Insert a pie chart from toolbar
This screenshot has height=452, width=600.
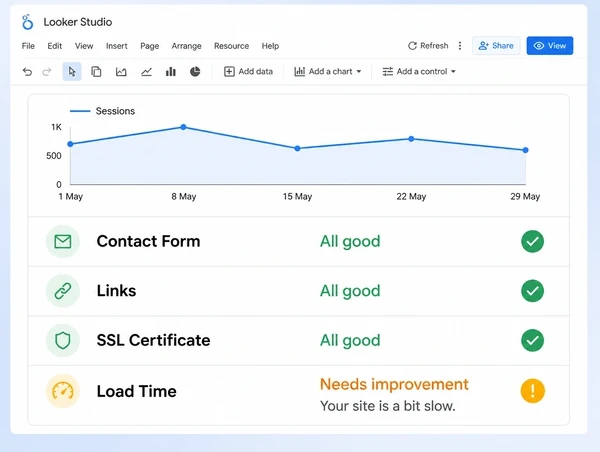click(x=195, y=72)
